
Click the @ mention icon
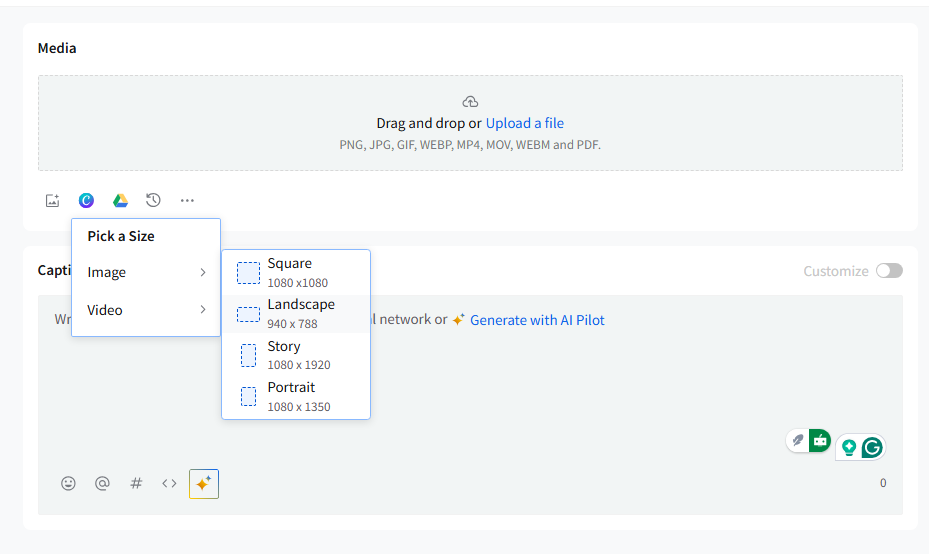coord(102,483)
